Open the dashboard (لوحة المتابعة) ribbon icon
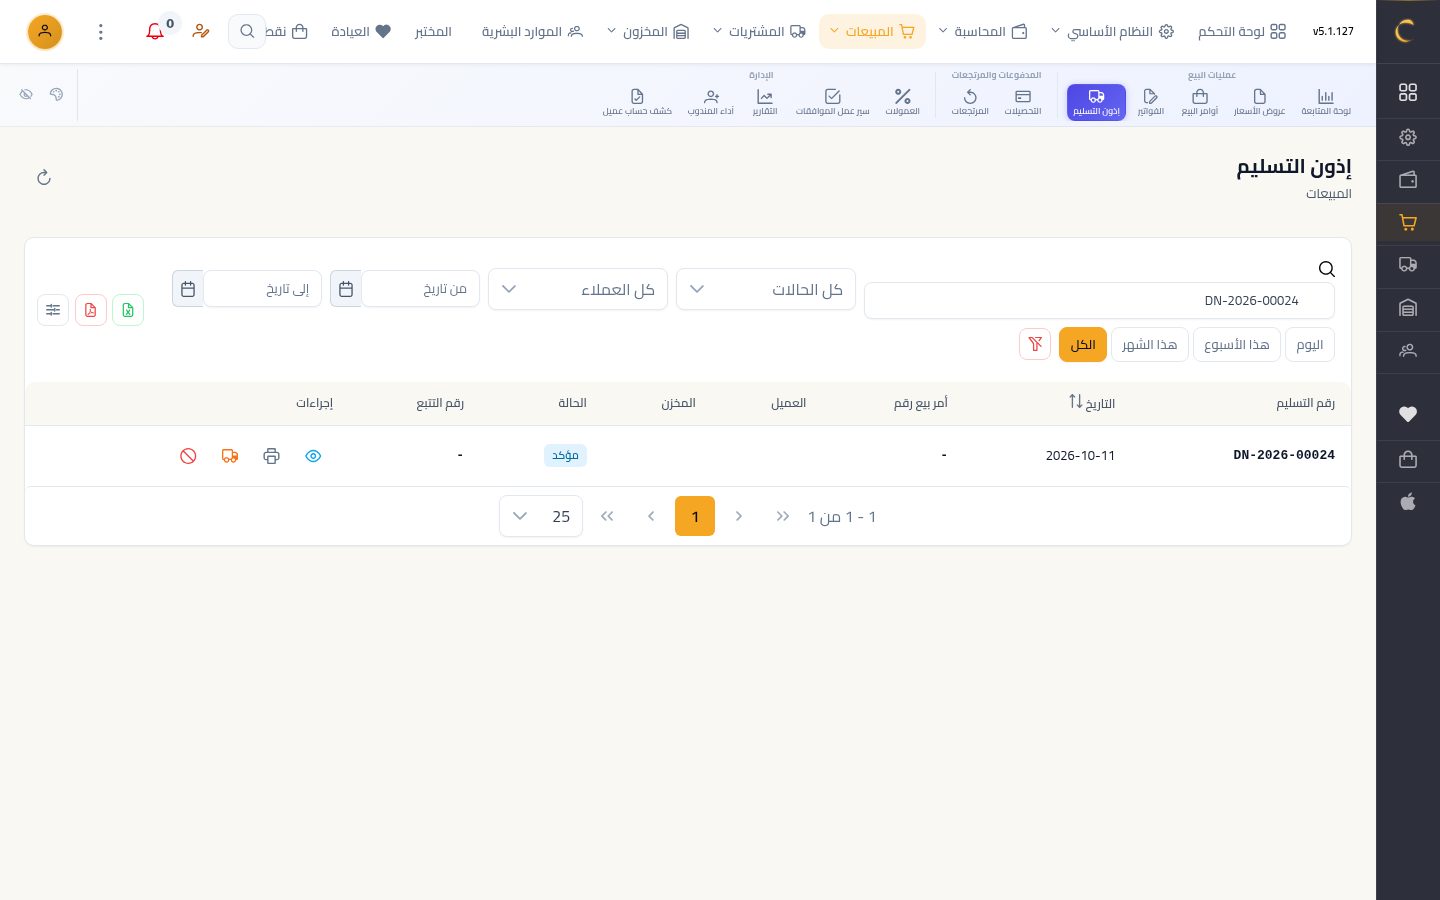This screenshot has height=900, width=1440. tap(1326, 101)
